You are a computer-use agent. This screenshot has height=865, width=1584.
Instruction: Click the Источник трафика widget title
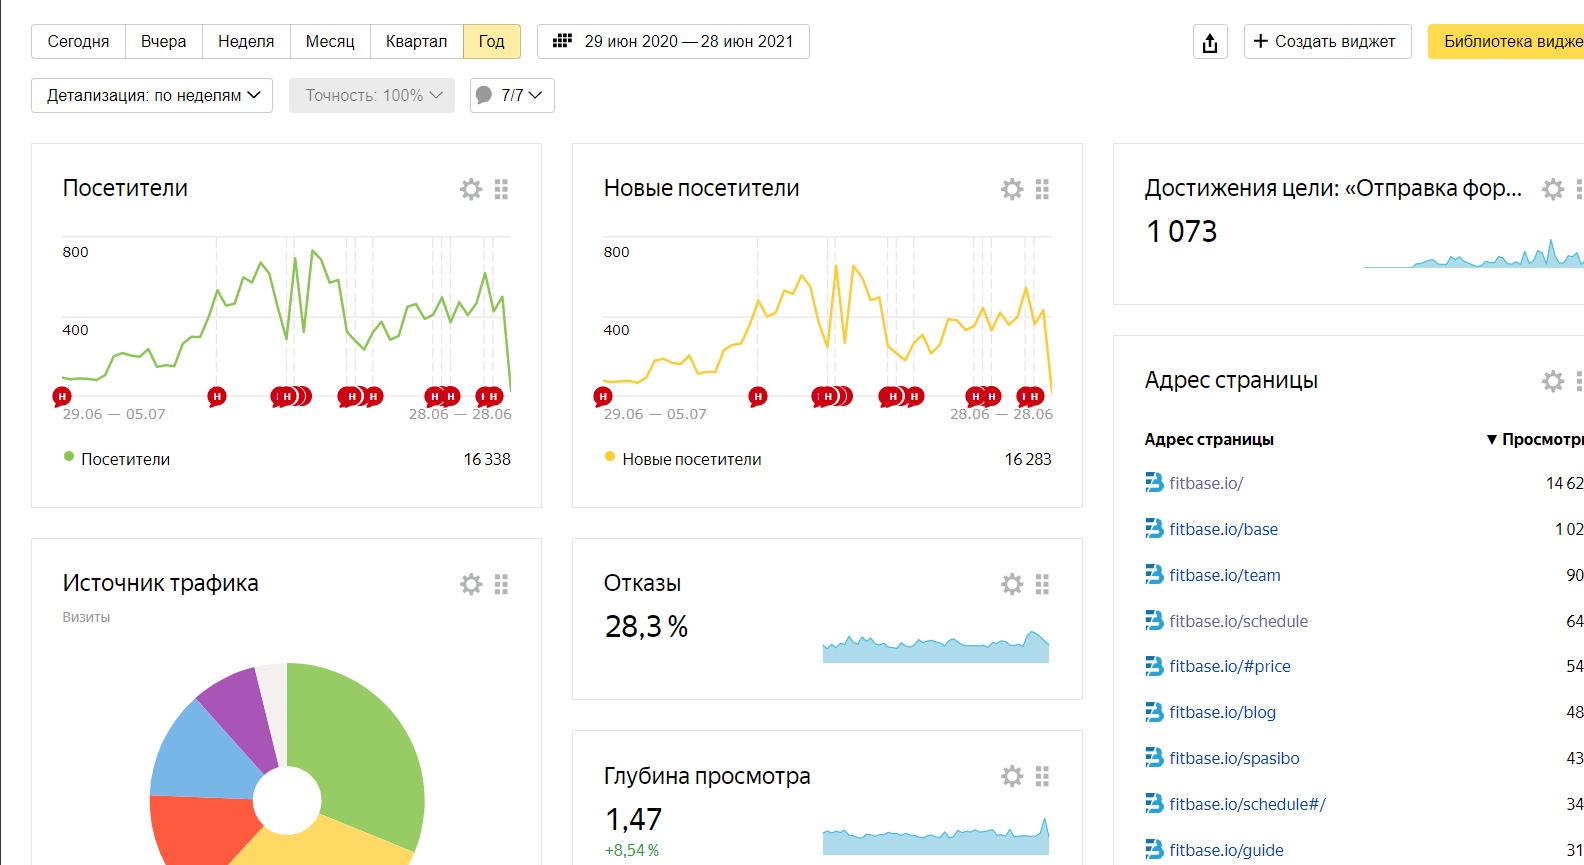(x=160, y=583)
